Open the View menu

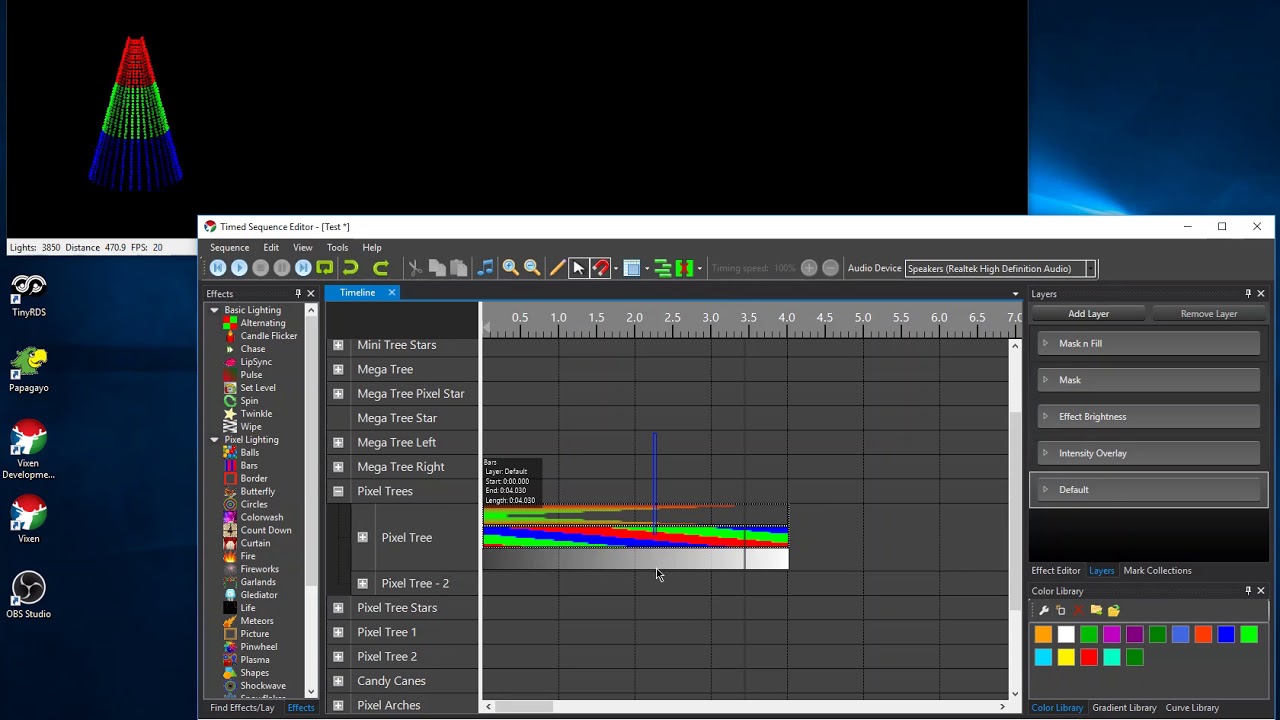(302, 248)
